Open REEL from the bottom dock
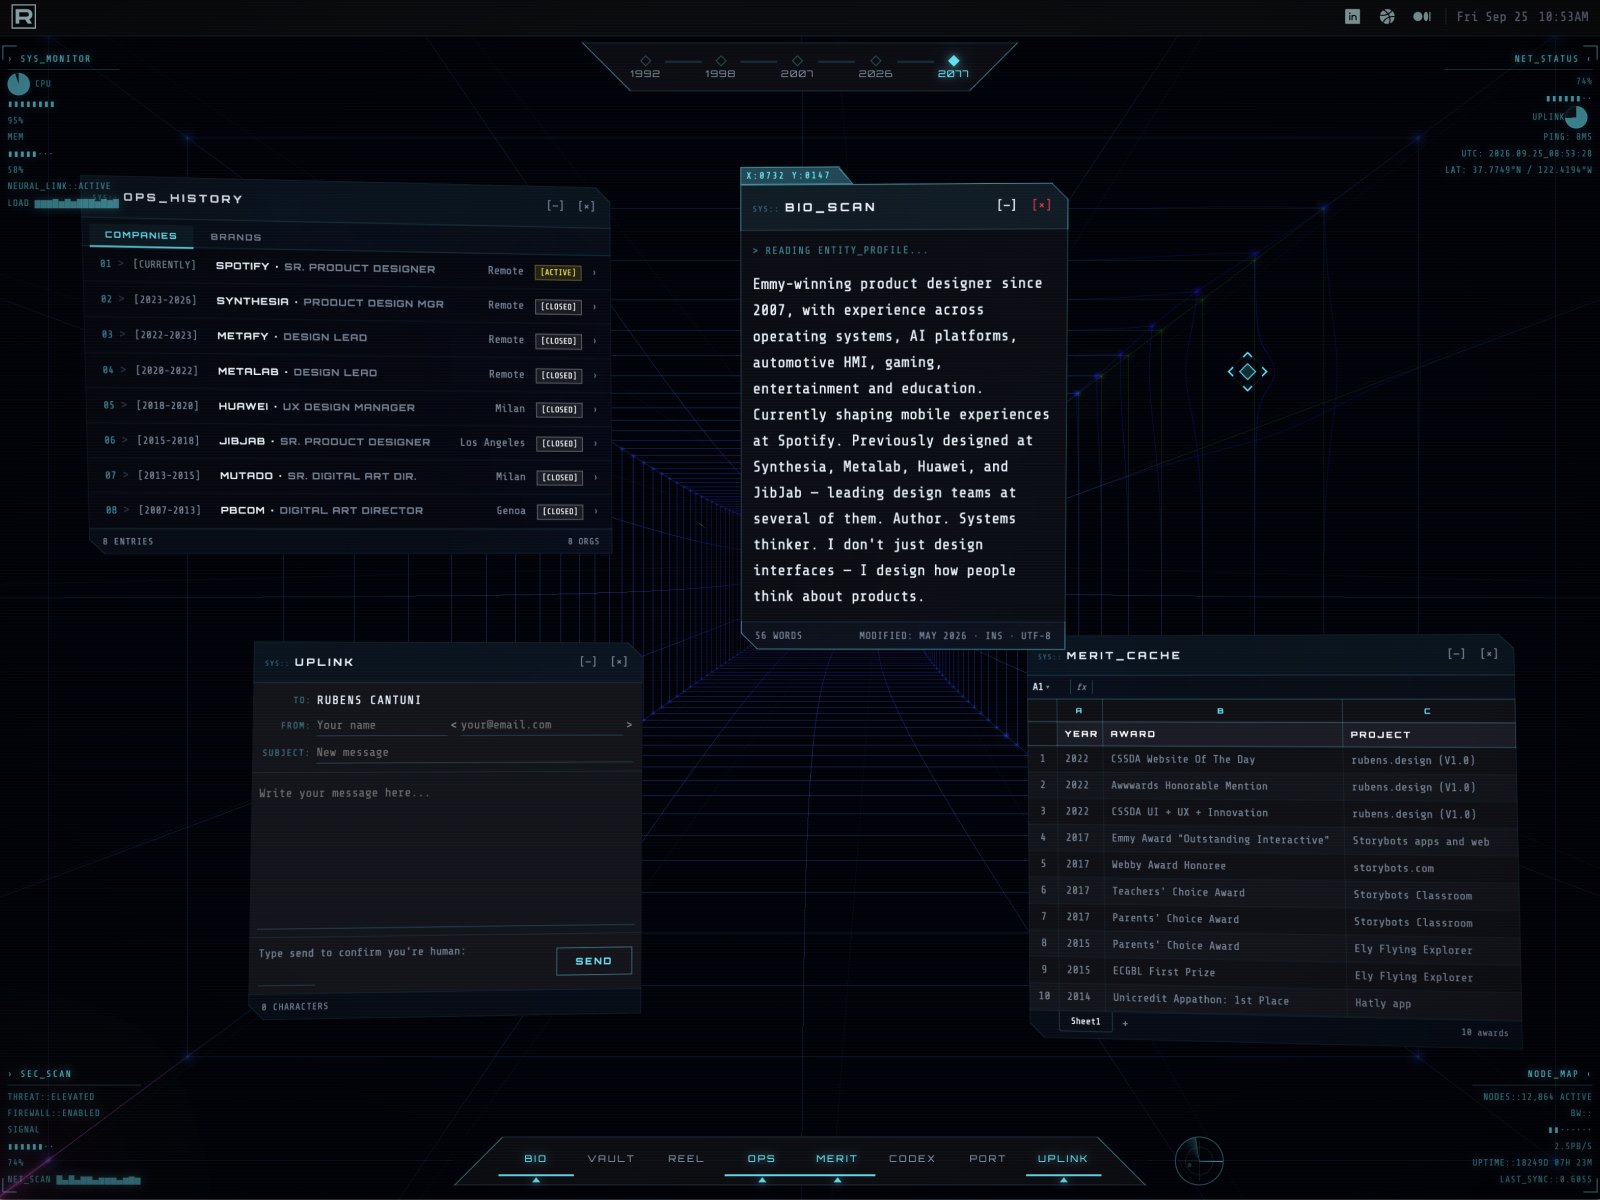Screen dimensions: 1600x1200 click(x=686, y=1158)
